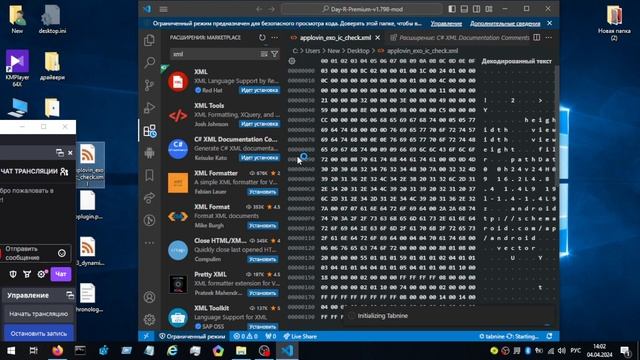Open the editor more actions menu

[x=549, y=38]
